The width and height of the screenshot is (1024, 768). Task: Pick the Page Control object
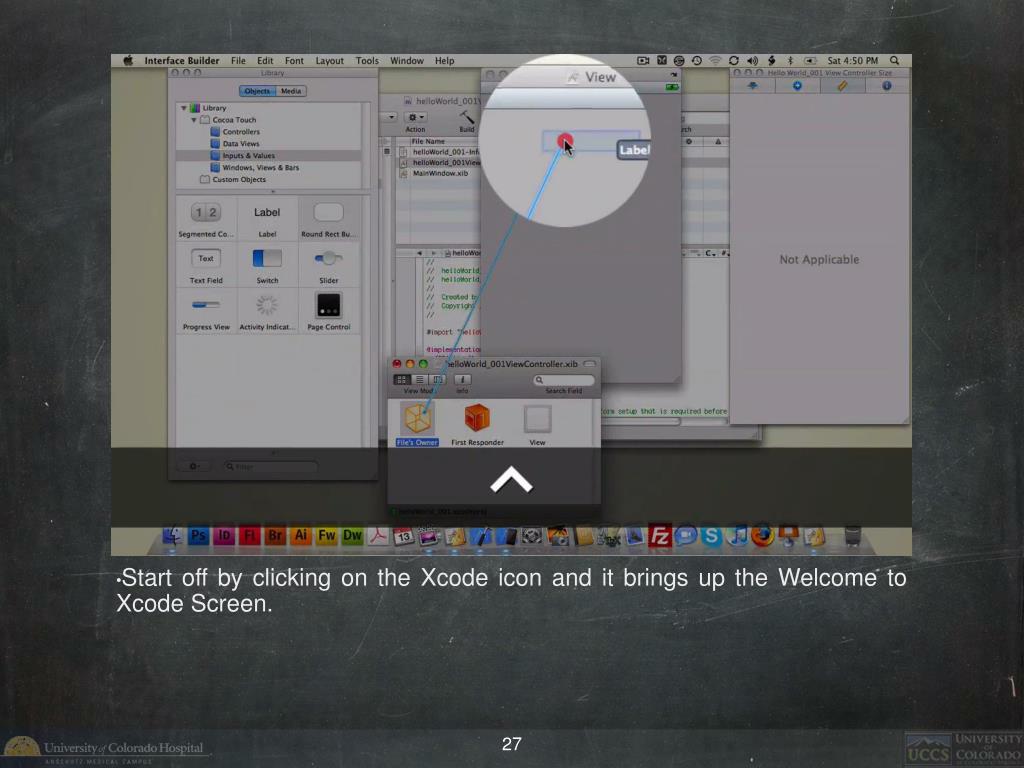coord(328,312)
